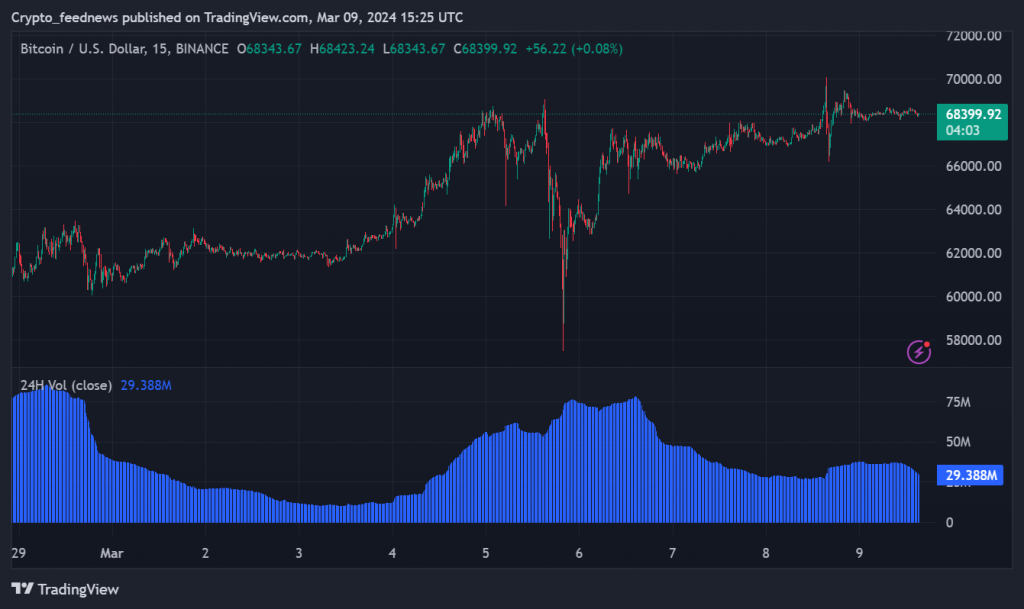Click the 58000.00 price axis label
The image size is (1024, 609).
point(973,340)
